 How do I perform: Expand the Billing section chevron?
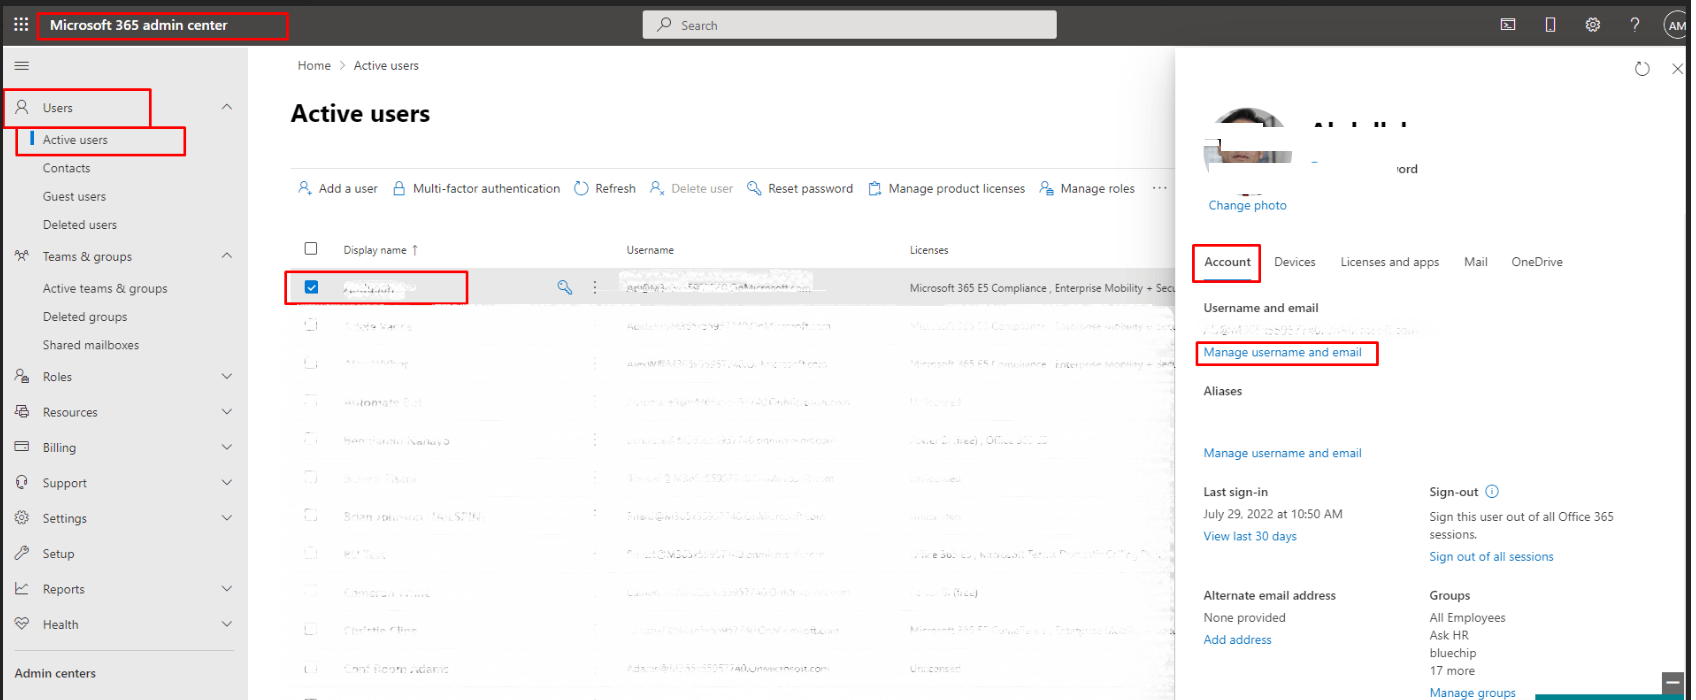(x=227, y=447)
